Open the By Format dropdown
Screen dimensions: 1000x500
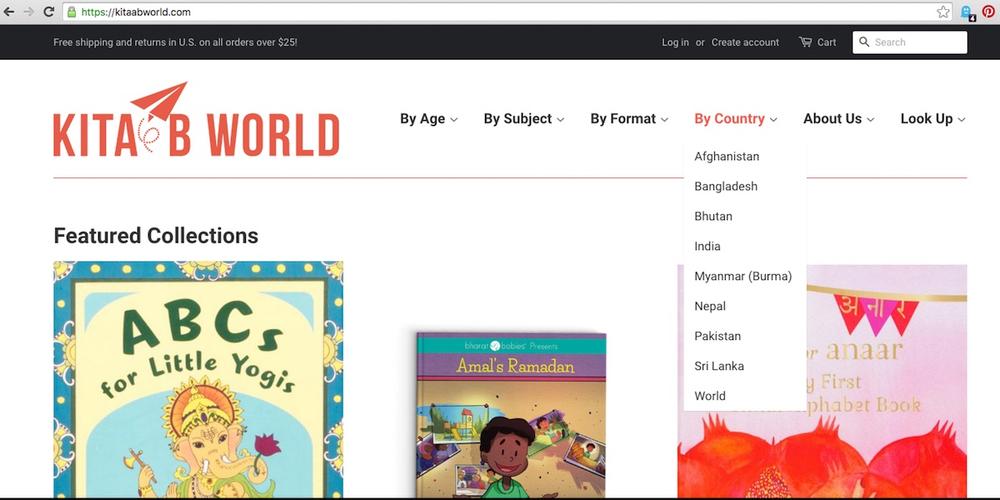[628, 119]
